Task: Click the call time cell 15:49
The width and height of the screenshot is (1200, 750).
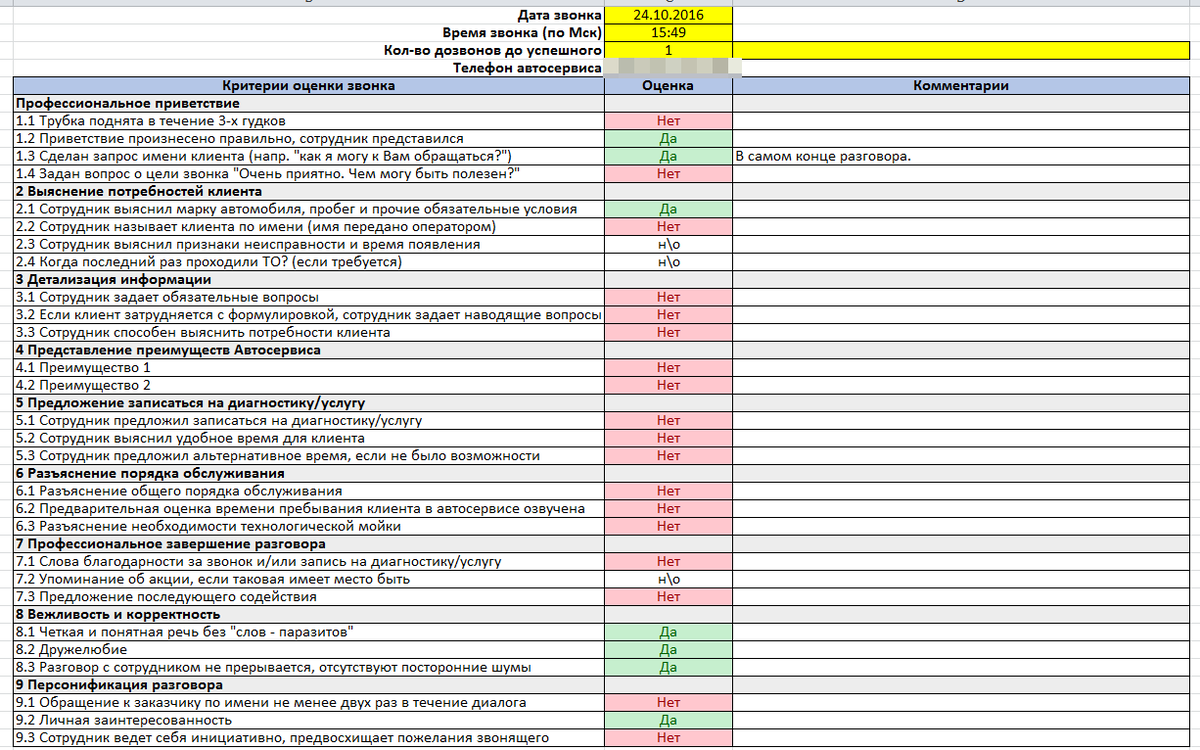Action: click(x=668, y=33)
